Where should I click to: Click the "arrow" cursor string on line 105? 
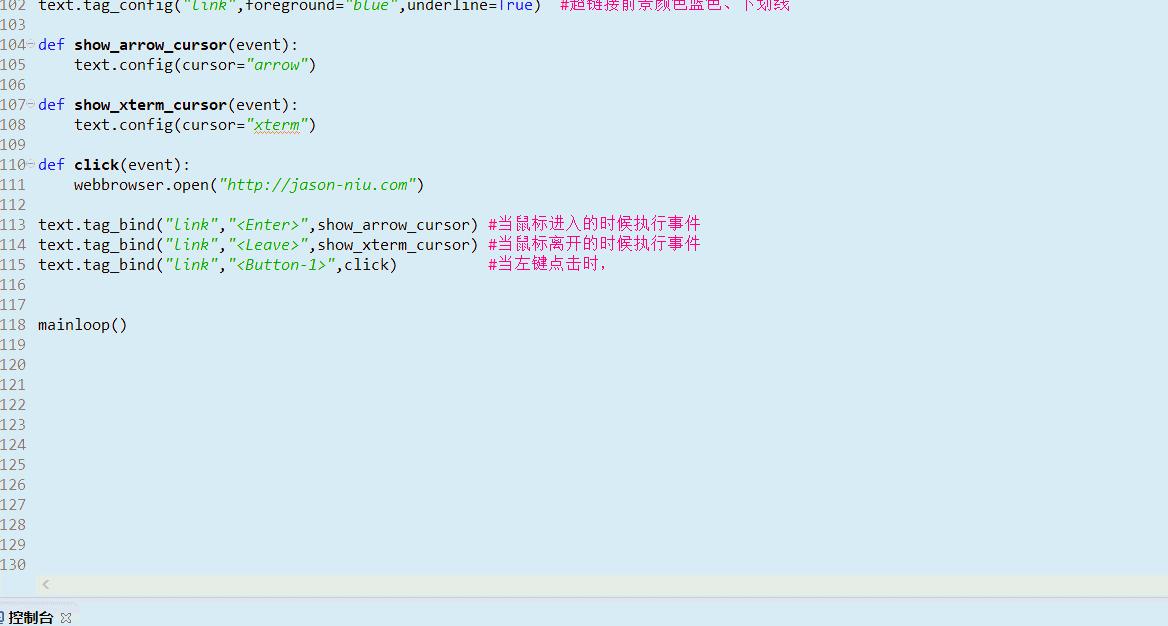coord(277,64)
